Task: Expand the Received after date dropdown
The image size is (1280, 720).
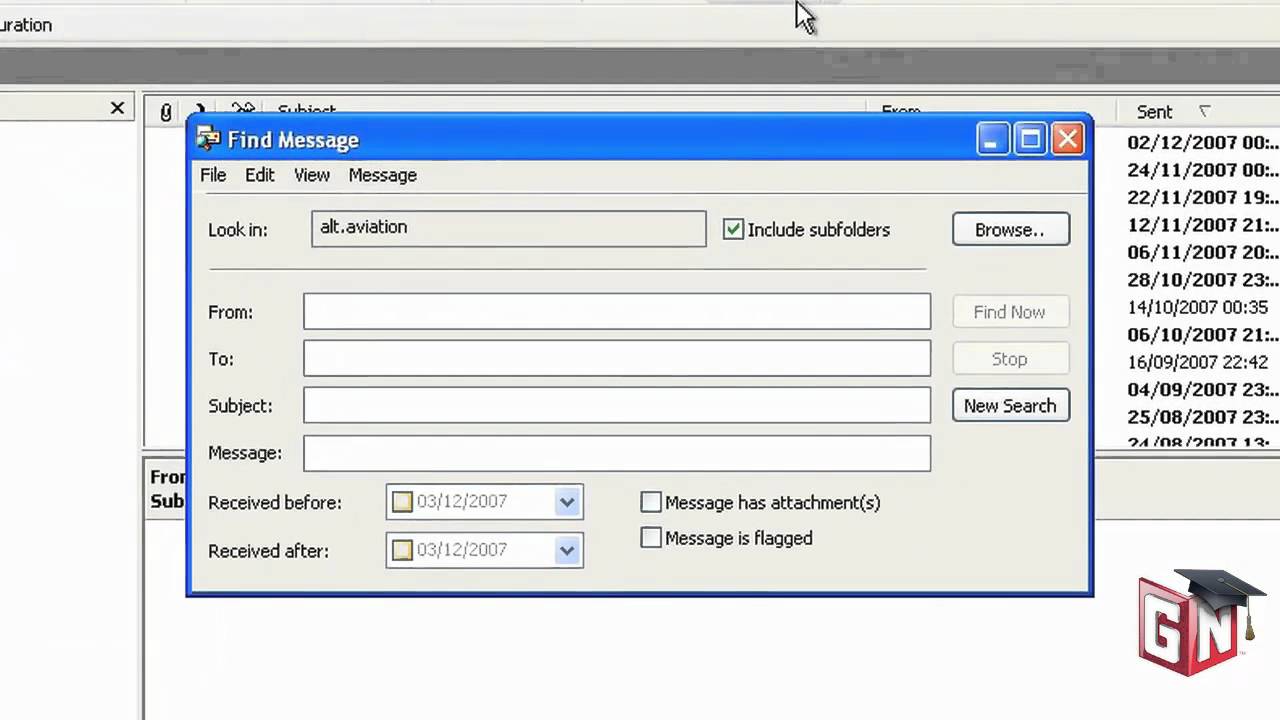Action: click(x=567, y=550)
